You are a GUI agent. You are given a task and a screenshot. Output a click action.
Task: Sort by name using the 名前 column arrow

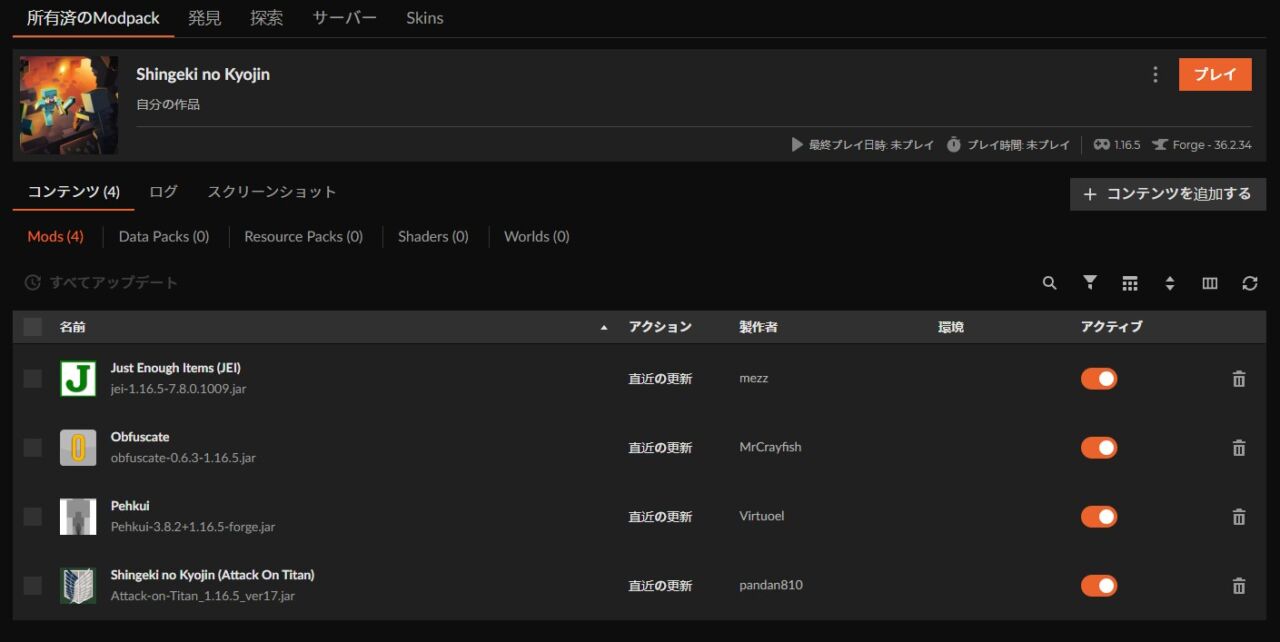tap(603, 328)
